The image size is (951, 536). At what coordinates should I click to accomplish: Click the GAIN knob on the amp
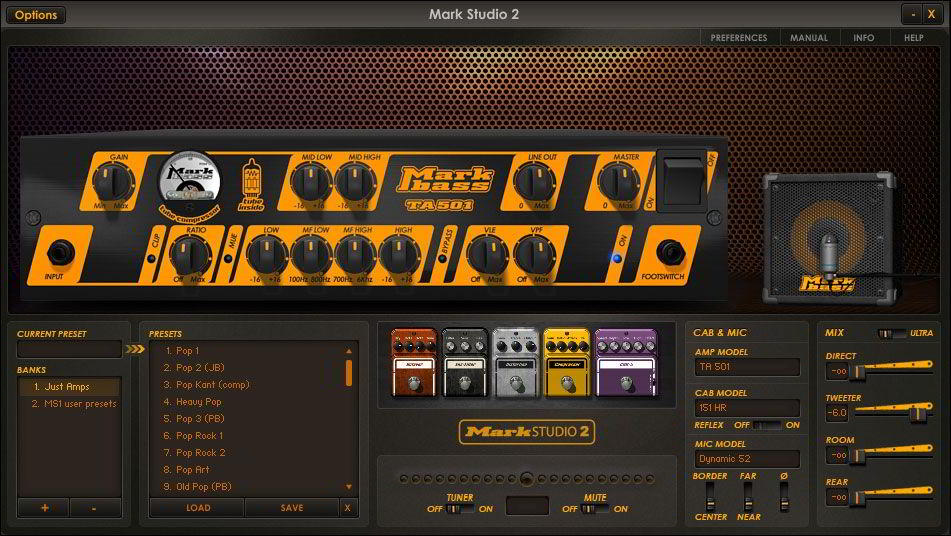click(x=114, y=183)
